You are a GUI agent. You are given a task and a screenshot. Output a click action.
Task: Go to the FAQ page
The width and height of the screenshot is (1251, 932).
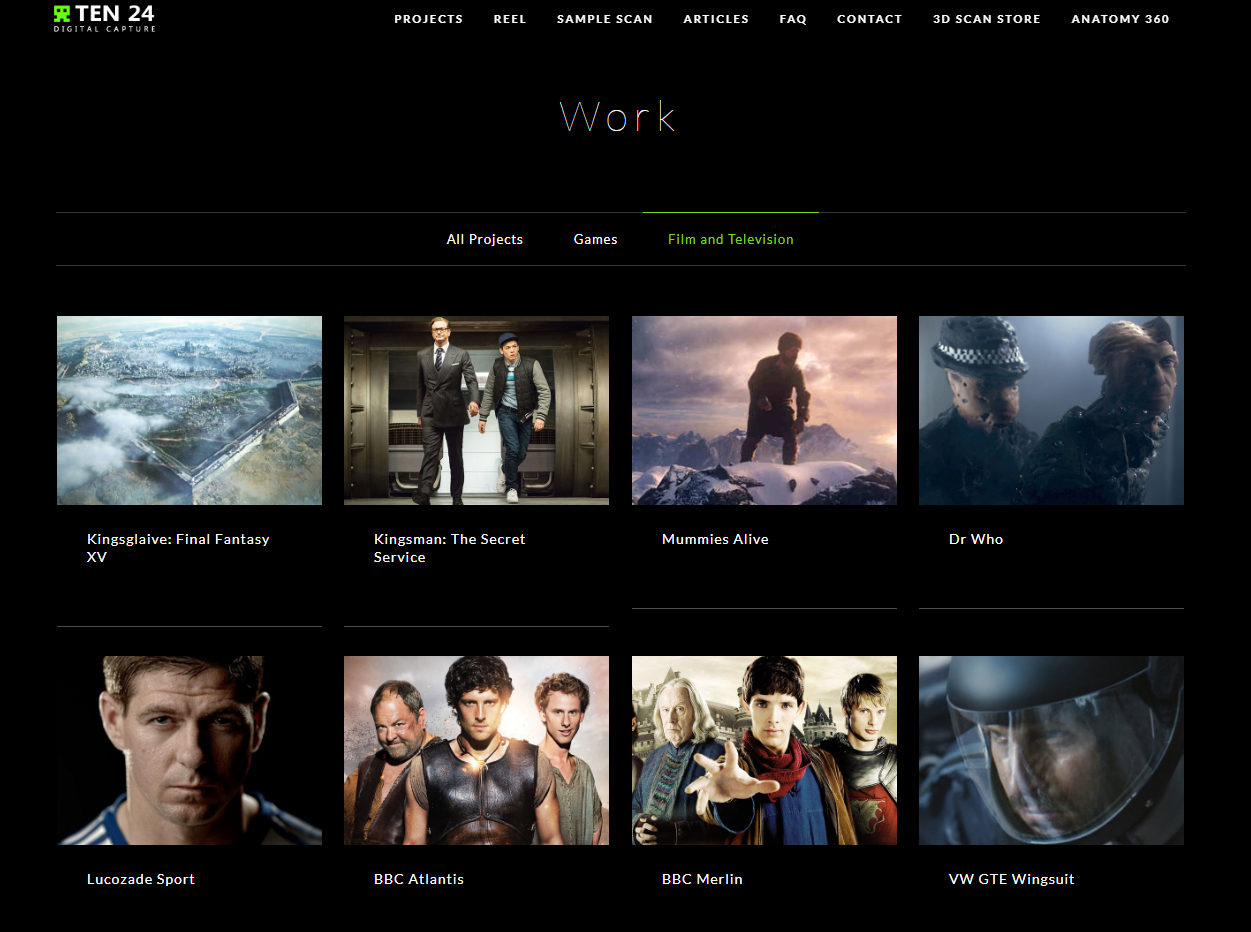tap(793, 19)
